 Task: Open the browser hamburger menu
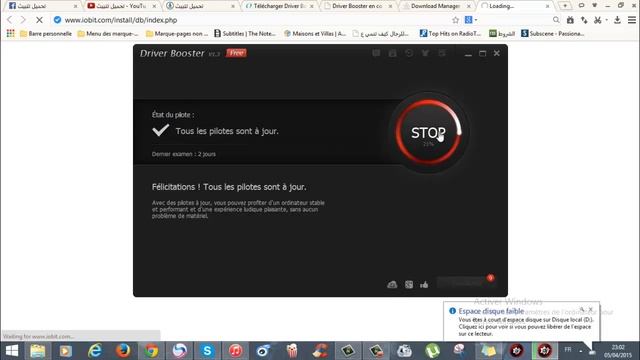coord(632,20)
